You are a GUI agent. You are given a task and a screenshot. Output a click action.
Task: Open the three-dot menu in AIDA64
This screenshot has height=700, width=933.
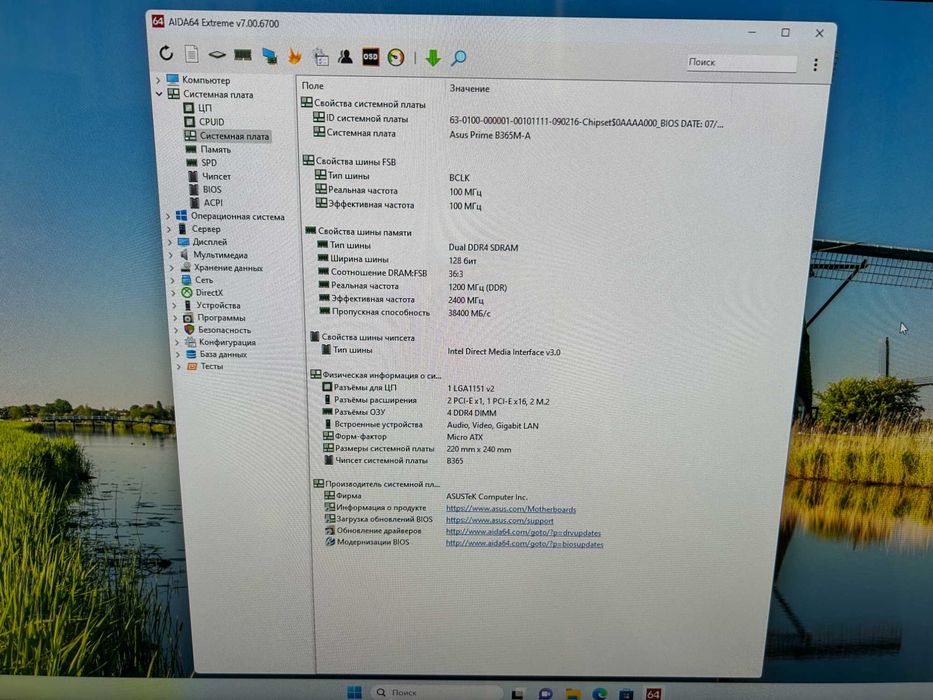coord(815,64)
